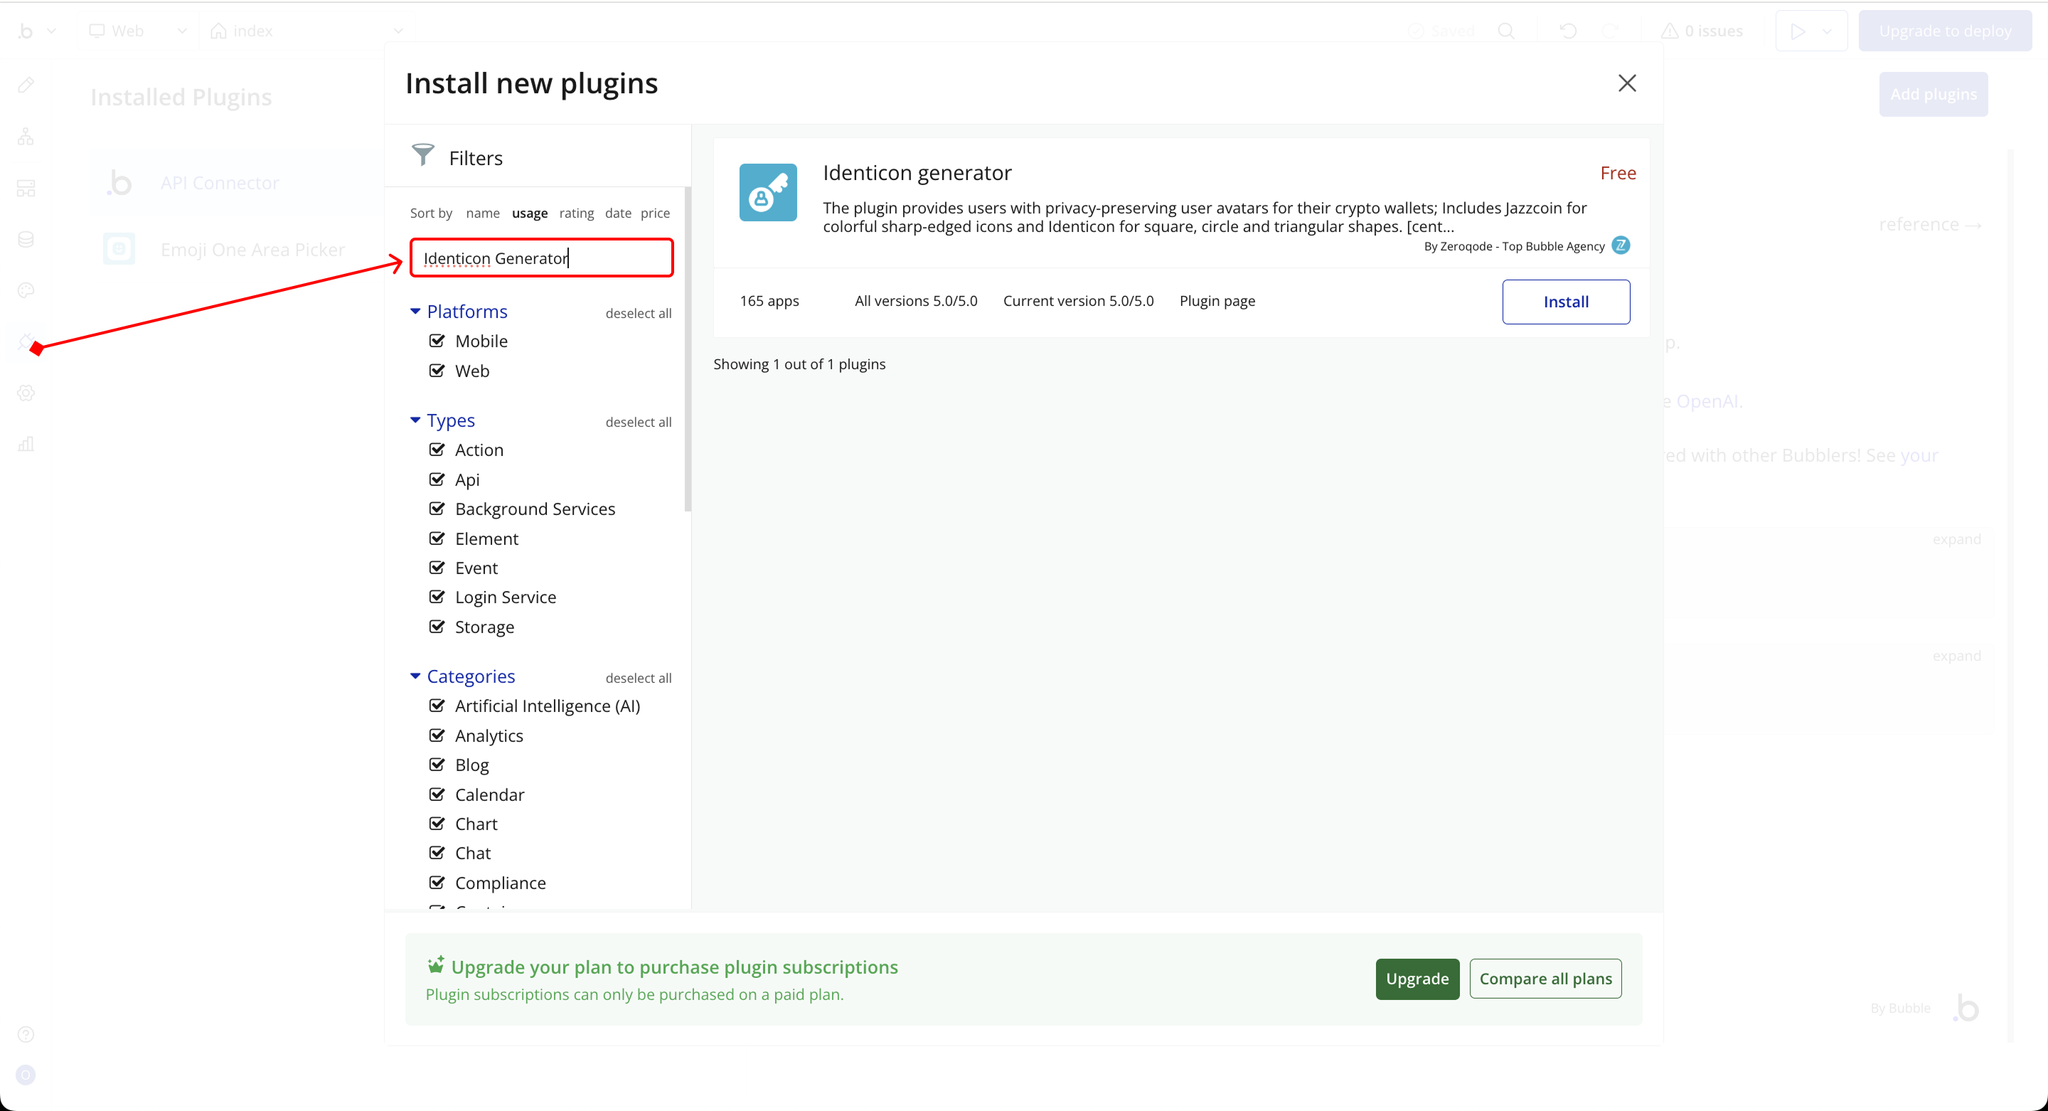Open the Settings gear sidebar icon
This screenshot has height=1111, width=2048.
tap(26, 393)
